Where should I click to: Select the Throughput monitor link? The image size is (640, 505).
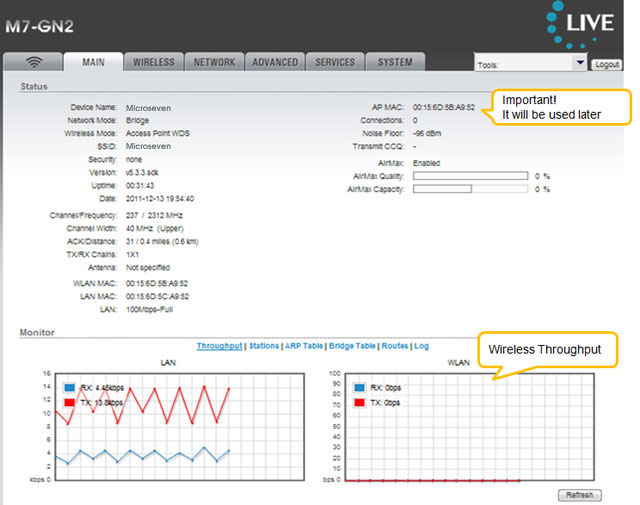(x=219, y=346)
